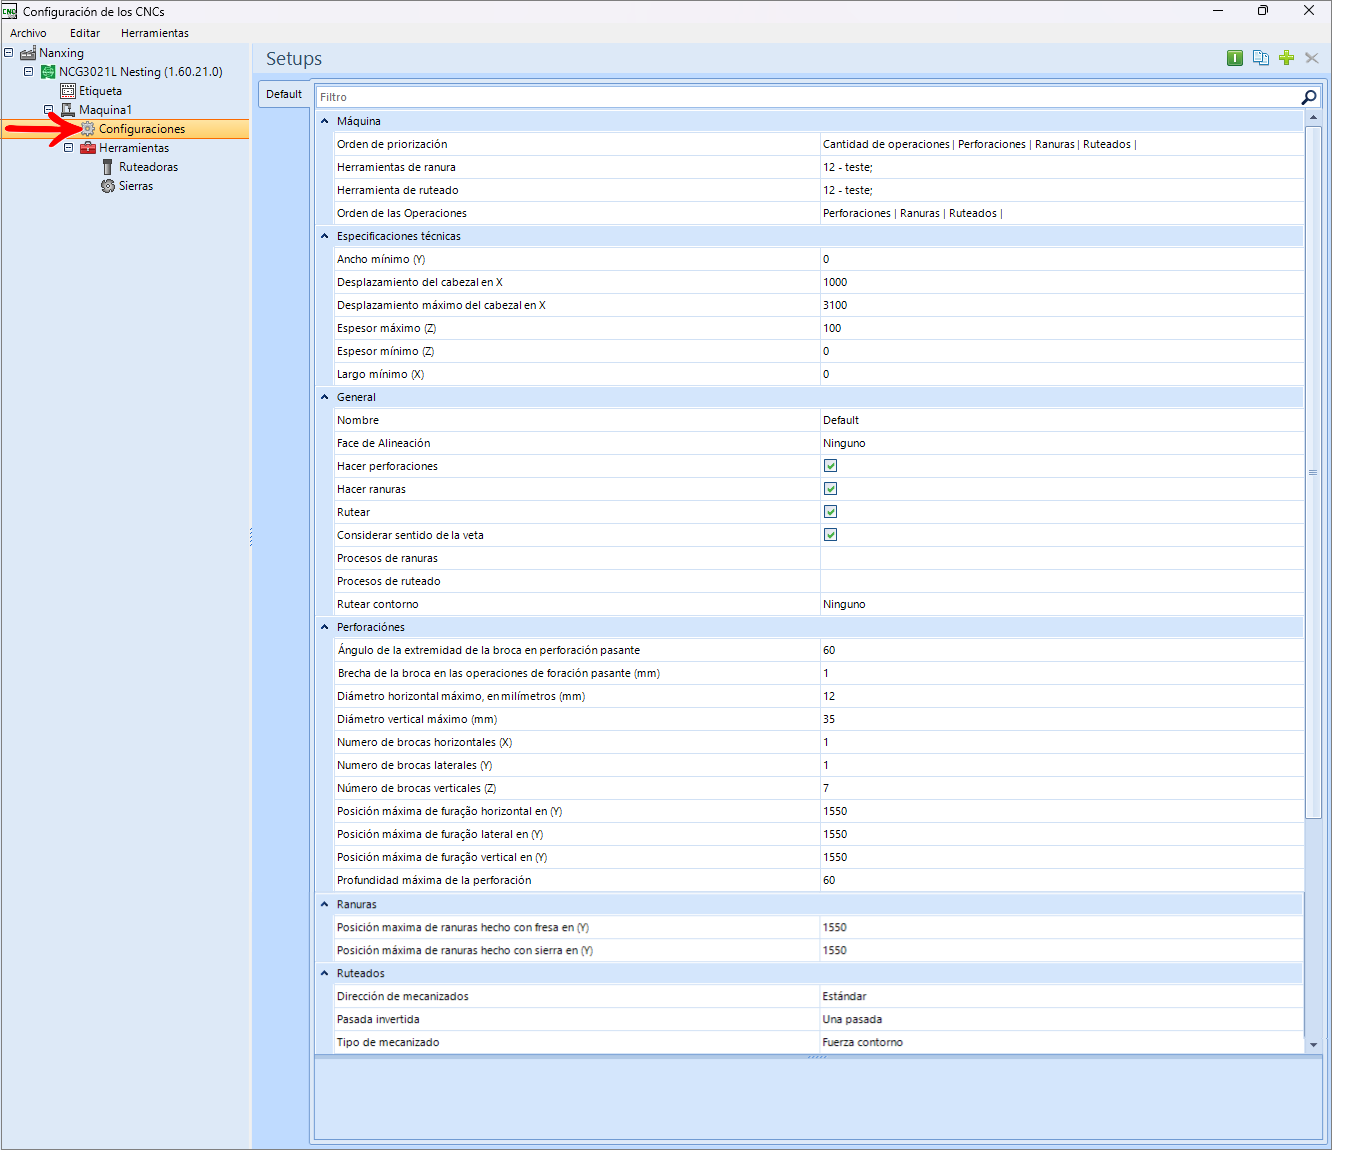Viewport: 1369px width, 1160px height.
Task: Click the Filtro search input field
Action: 808,97
